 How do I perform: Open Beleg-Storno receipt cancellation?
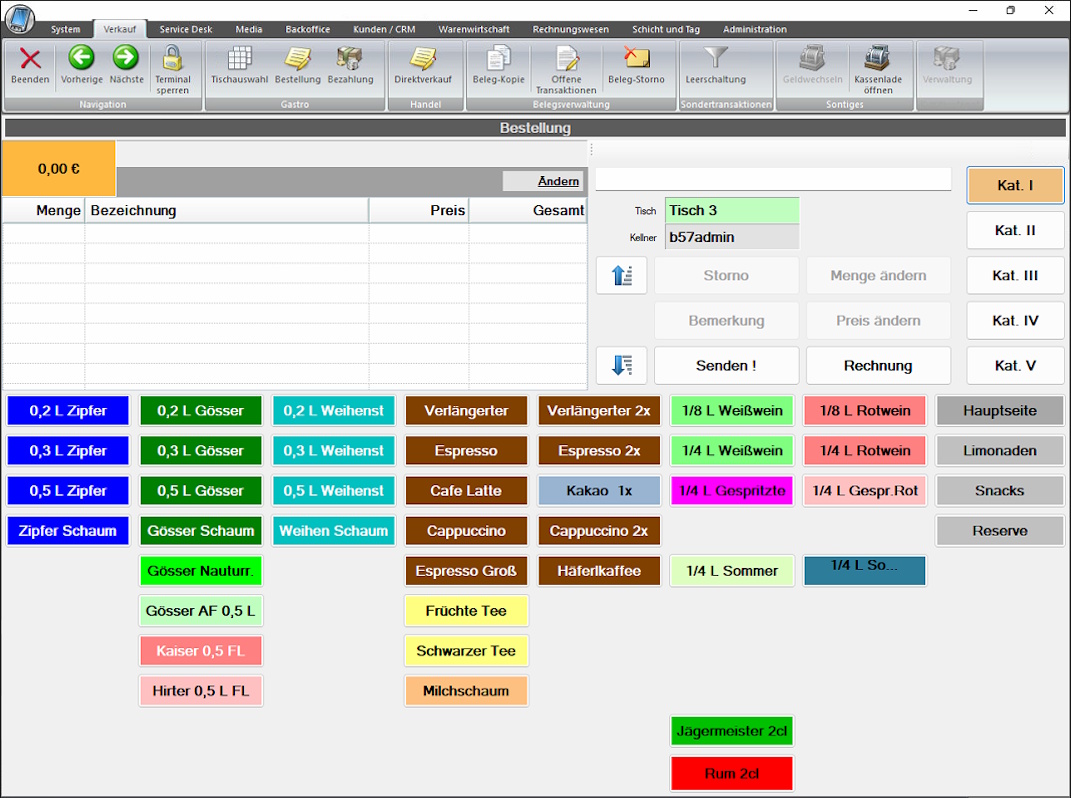point(636,59)
